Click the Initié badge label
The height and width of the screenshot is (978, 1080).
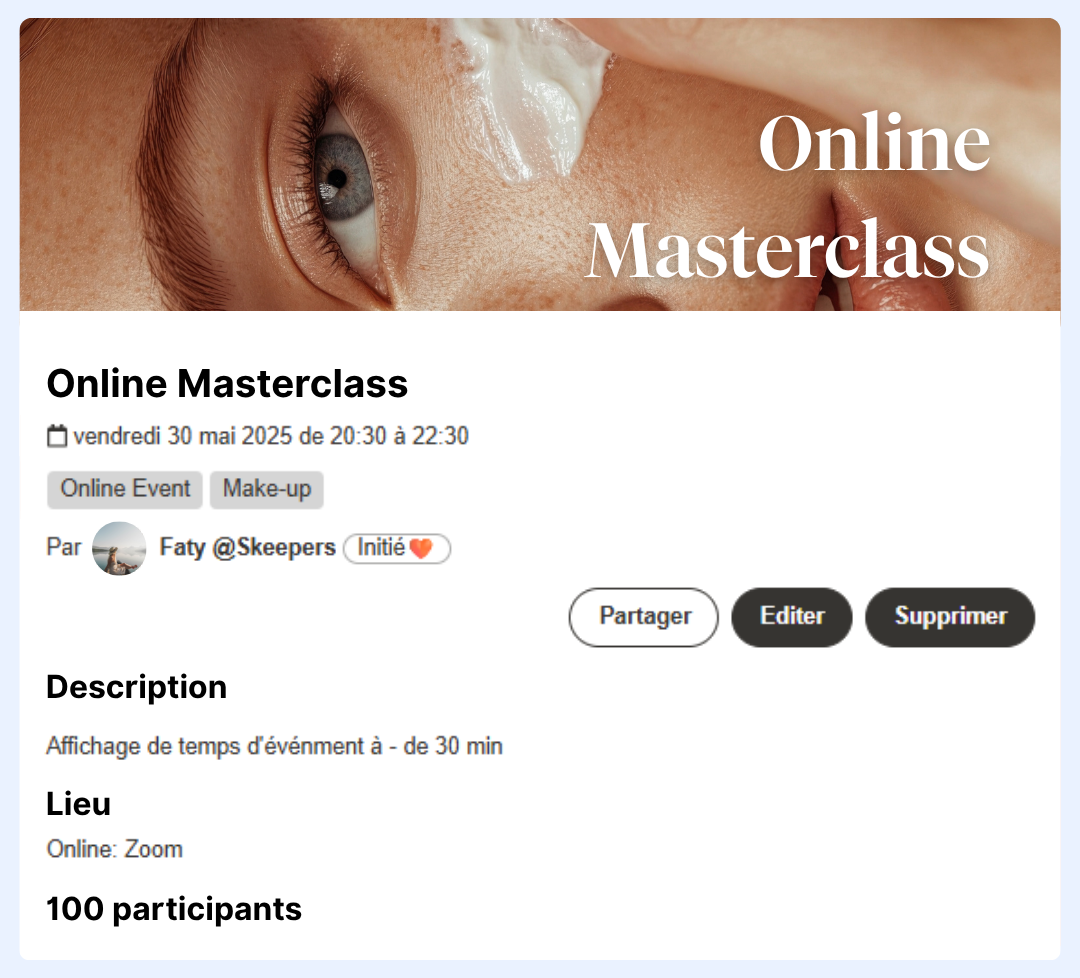[x=381, y=548]
